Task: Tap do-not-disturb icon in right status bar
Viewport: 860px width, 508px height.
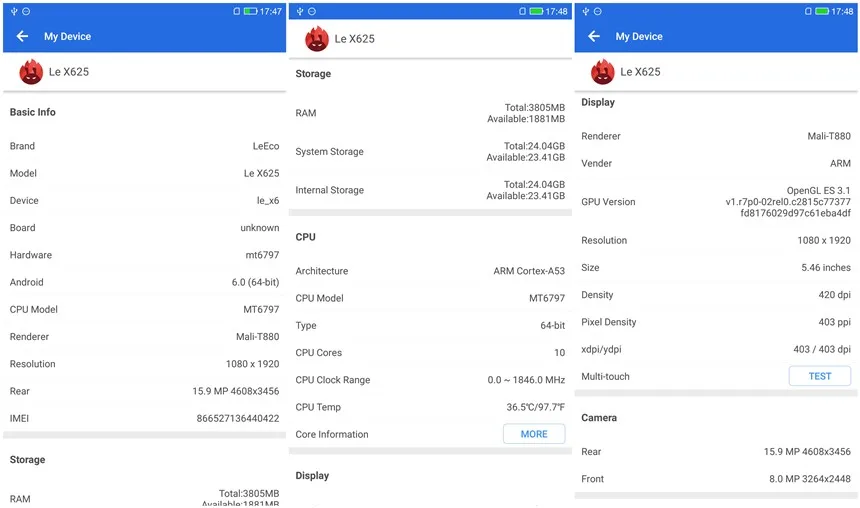Action: click(597, 11)
